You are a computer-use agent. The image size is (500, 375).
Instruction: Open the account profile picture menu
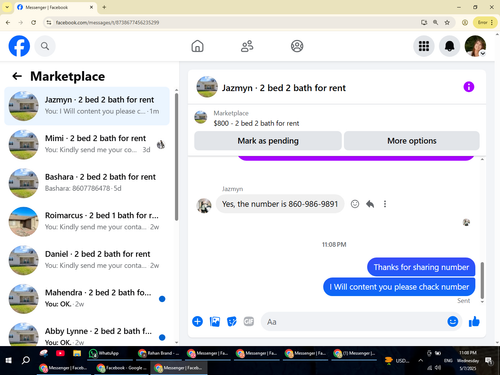coord(475,46)
